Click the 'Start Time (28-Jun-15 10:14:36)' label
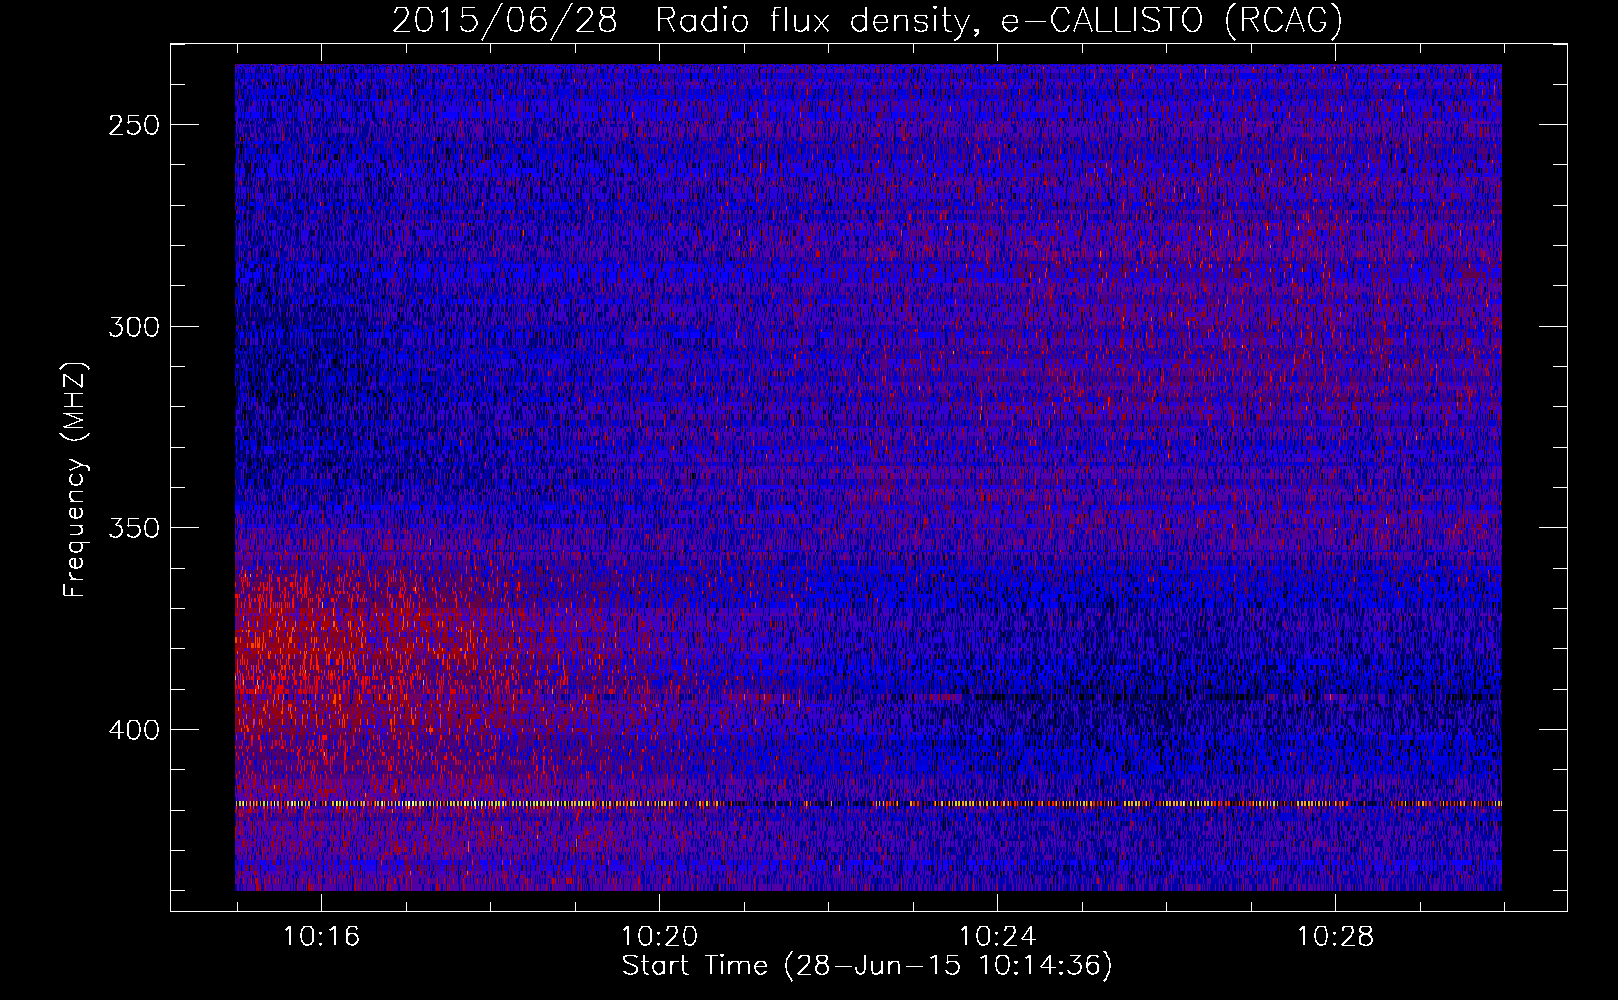 click(867, 966)
